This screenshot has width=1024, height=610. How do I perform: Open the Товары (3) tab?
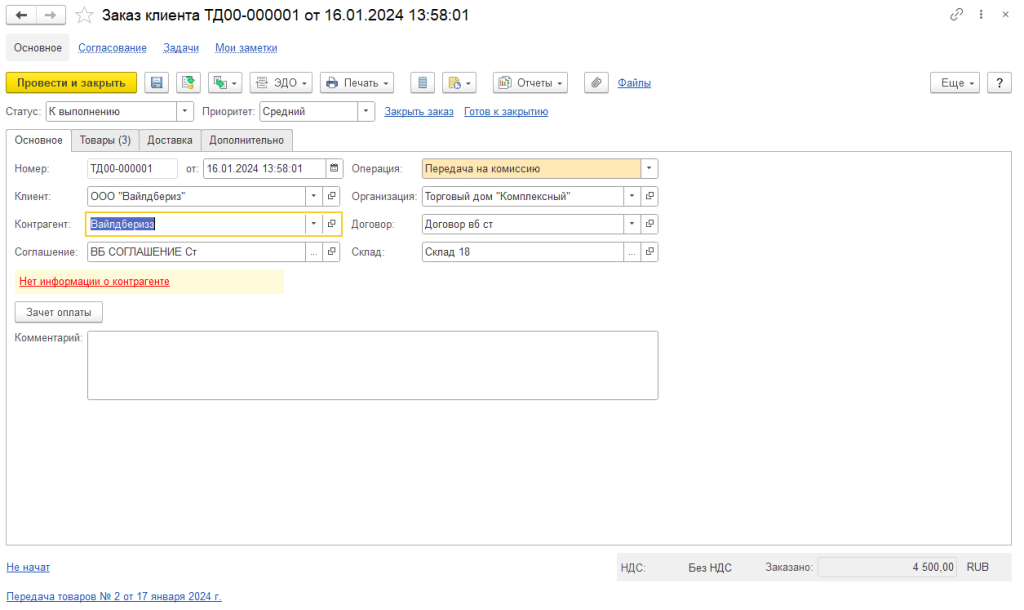[x=105, y=140]
